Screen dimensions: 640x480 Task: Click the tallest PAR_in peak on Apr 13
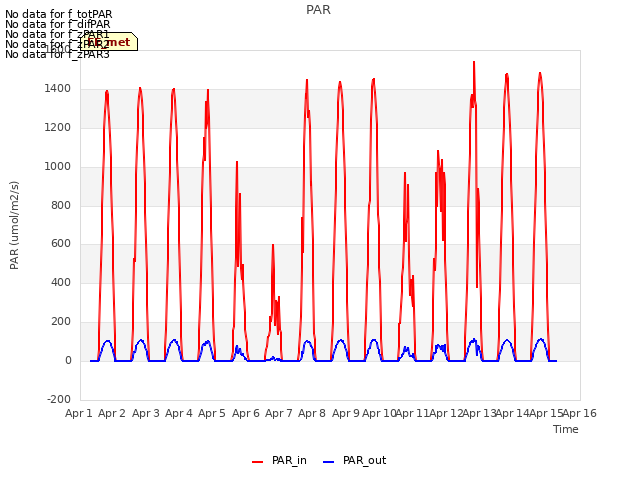point(474,62)
